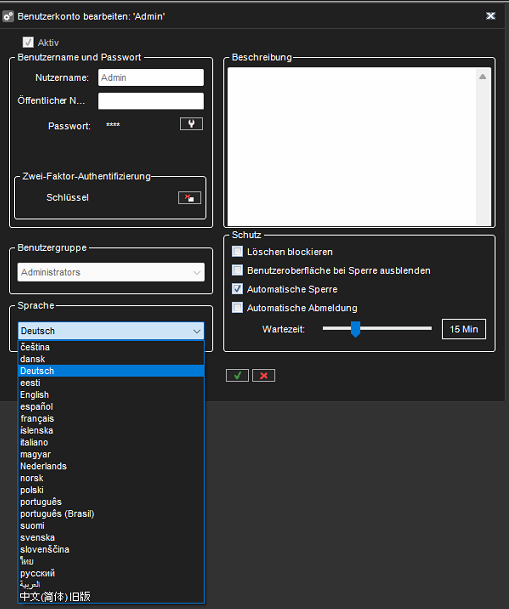
Task: Click the user account gear icon in title bar
Action: click(8, 17)
